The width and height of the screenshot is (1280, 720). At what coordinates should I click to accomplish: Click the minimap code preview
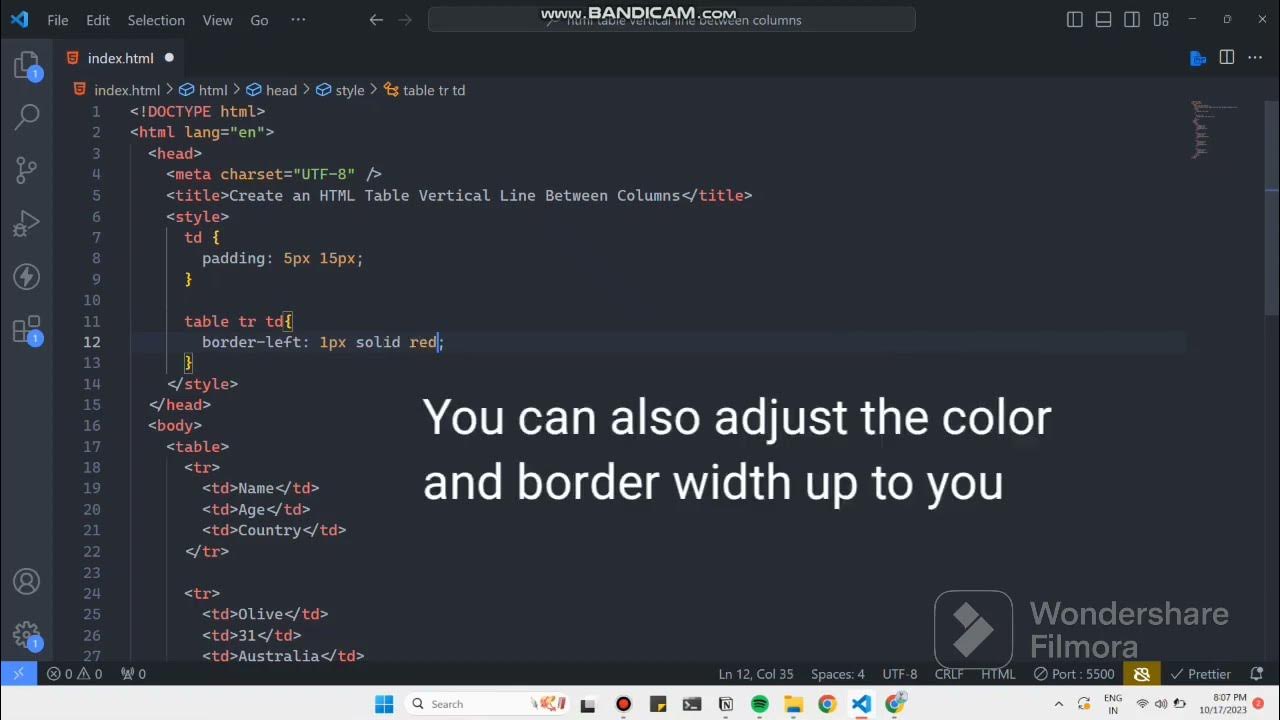tap(1214, 130)
